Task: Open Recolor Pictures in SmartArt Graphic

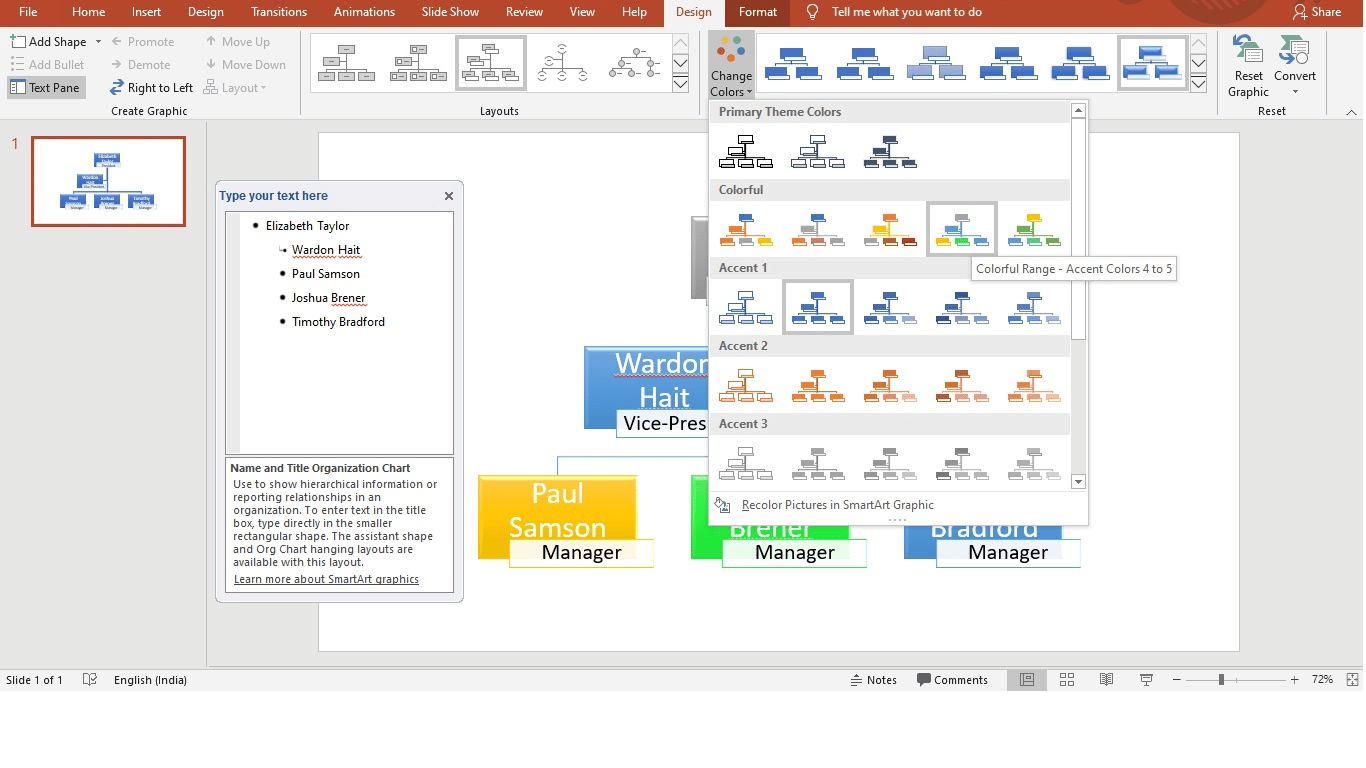Action: (837, 505)
